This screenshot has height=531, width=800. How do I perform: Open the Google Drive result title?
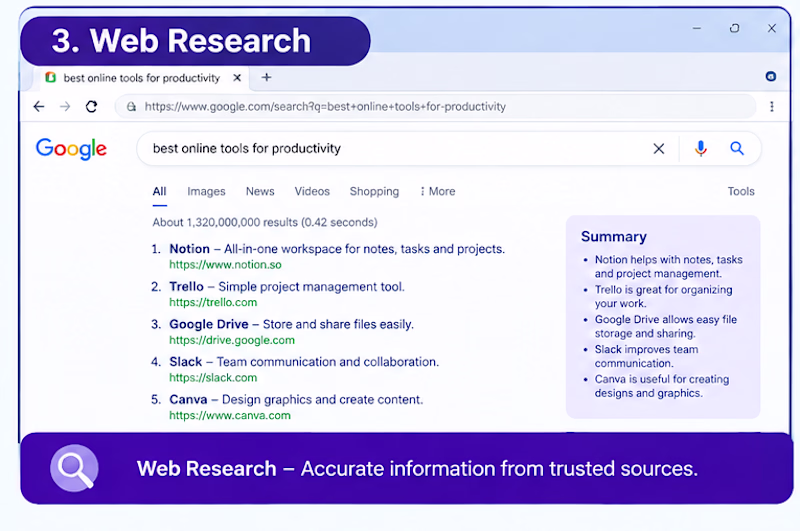tap(209, 324)
